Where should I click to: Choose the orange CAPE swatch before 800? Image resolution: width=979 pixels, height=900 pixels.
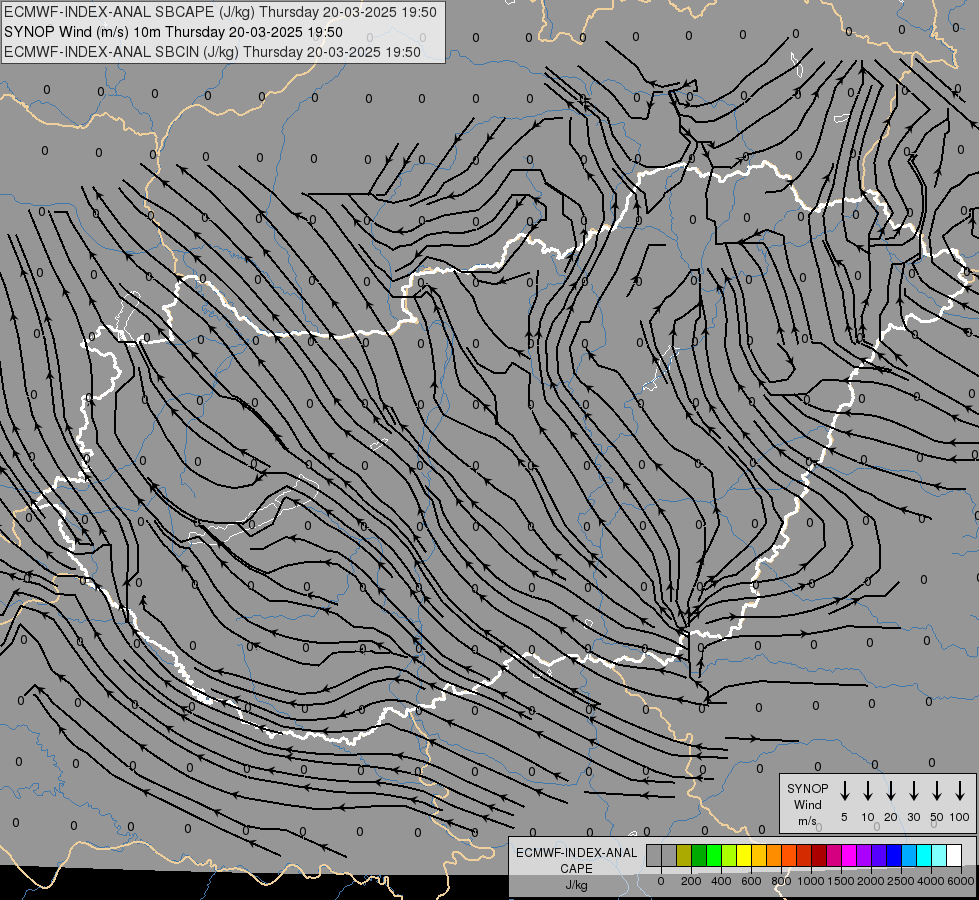[x=774, y=855]
